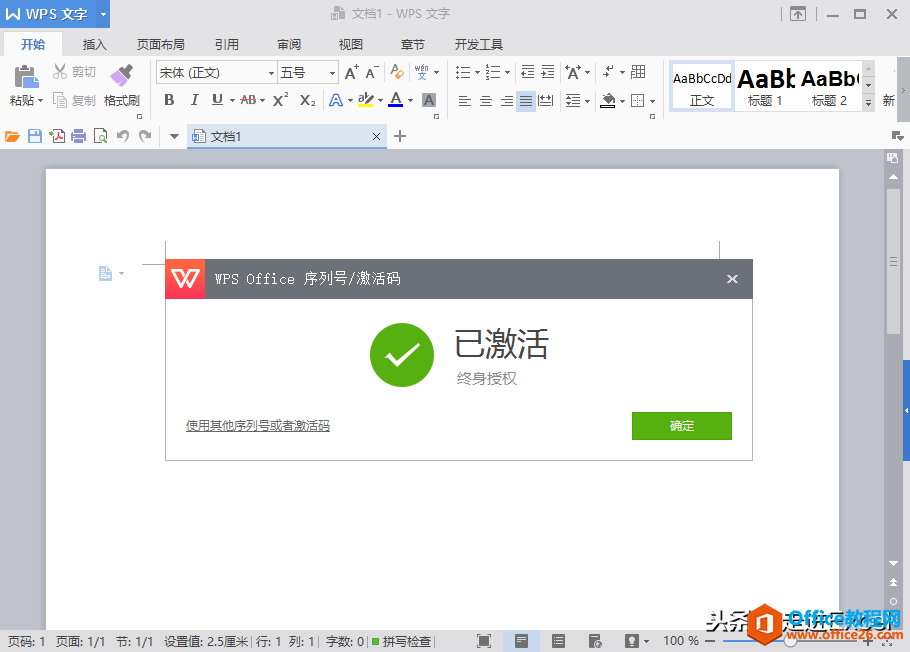The height and width of the screenshot is (652, 910).
Task: Switch to full screen view in status bar
Action: 484,641
